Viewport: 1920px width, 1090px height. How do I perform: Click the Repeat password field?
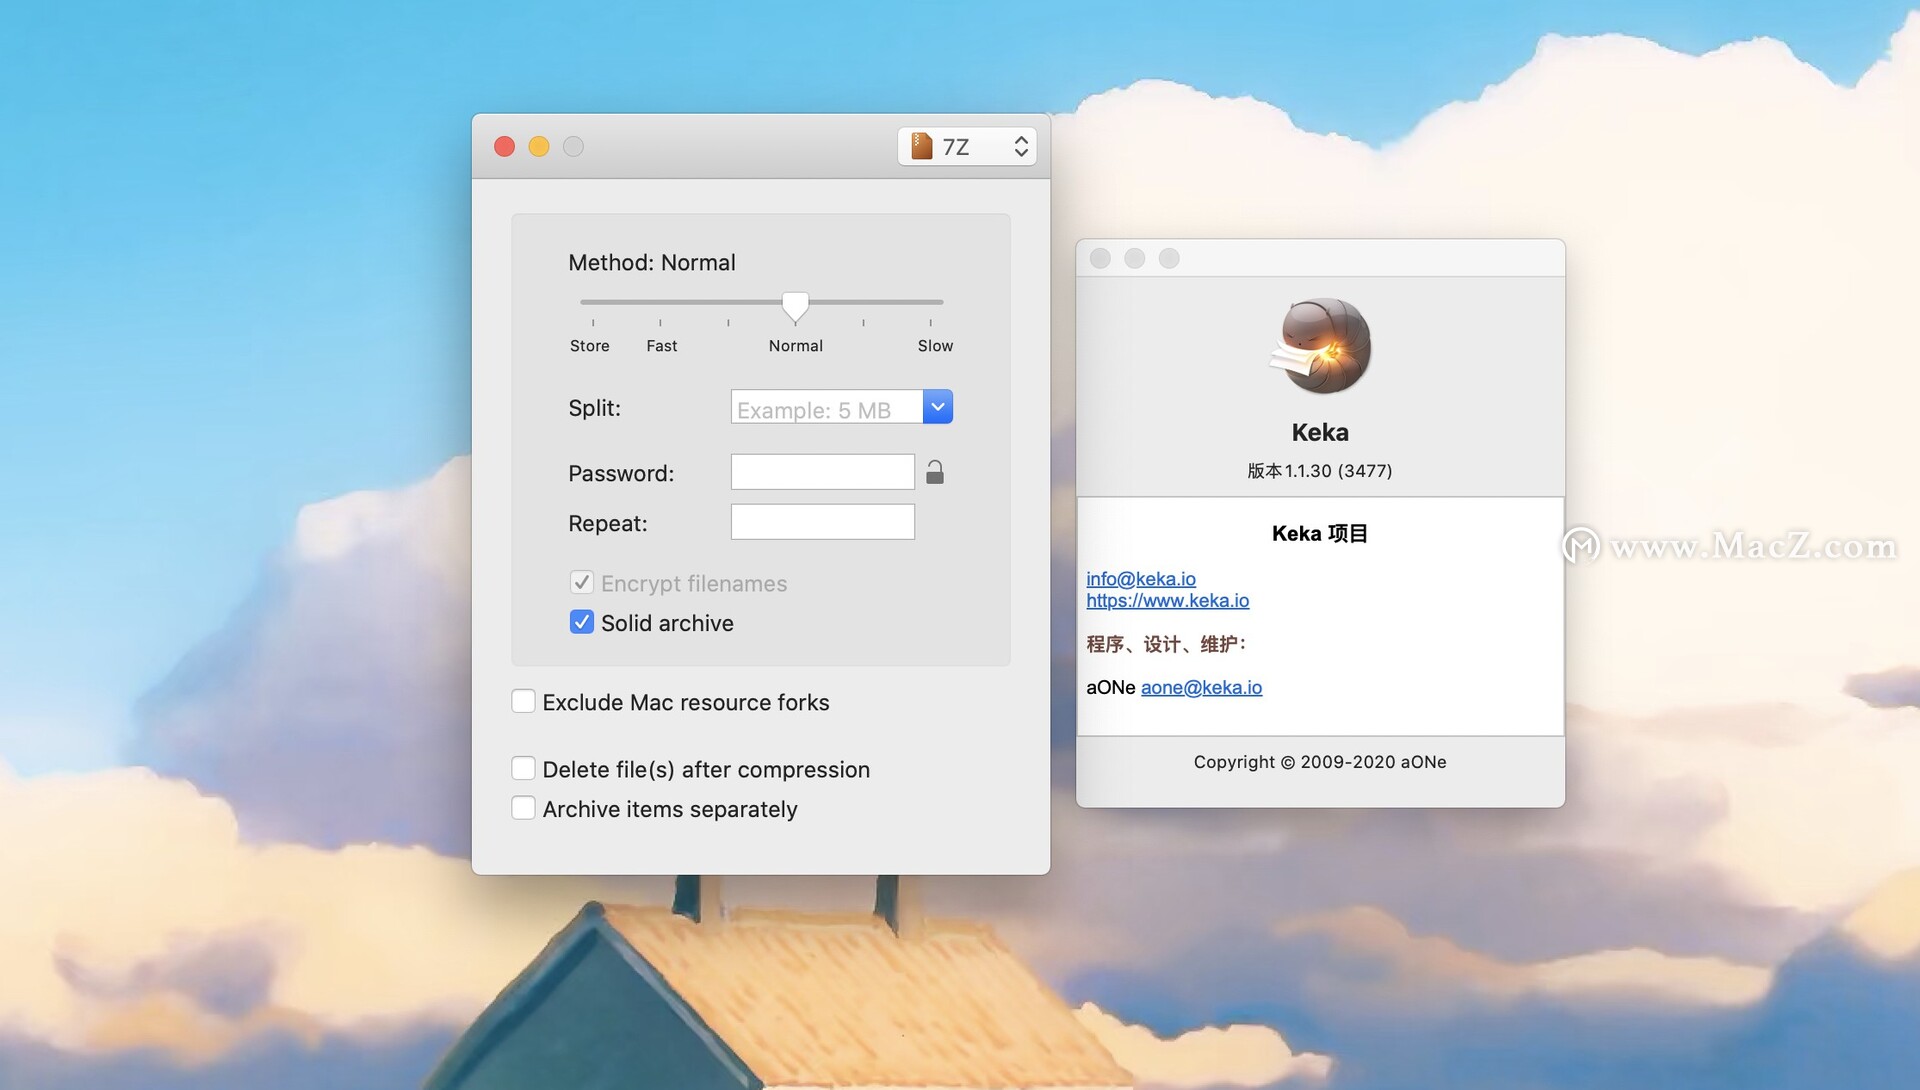822,522
